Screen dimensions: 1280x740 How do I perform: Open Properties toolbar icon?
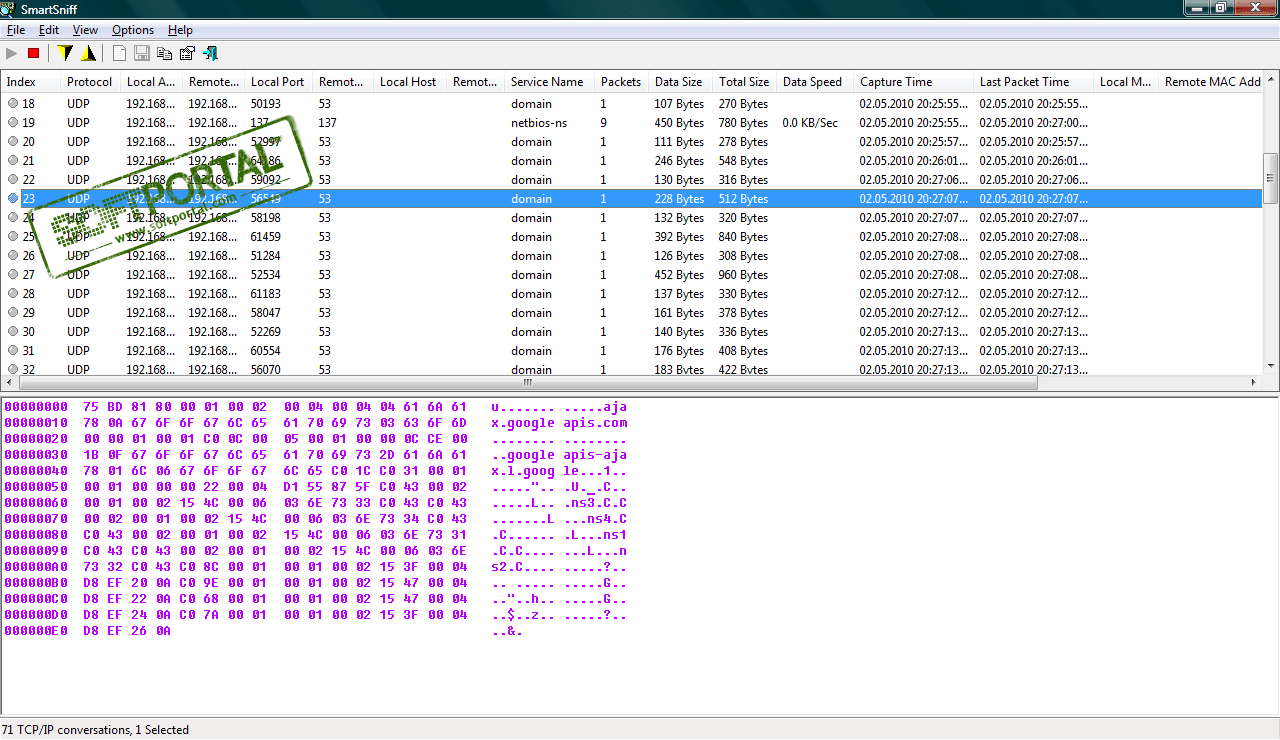point(187,53)
